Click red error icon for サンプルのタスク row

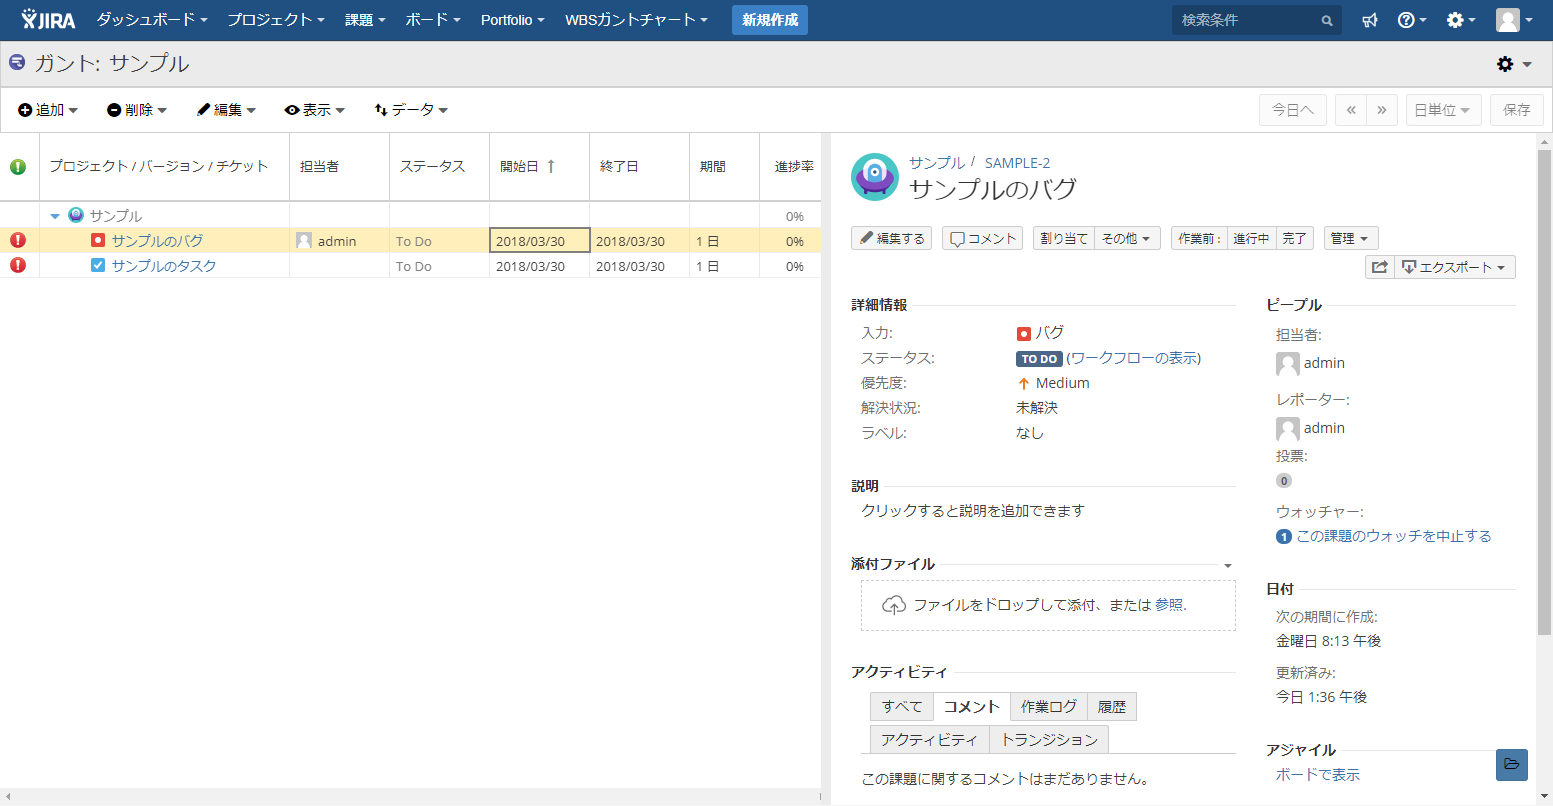click(x=18, y=265)
